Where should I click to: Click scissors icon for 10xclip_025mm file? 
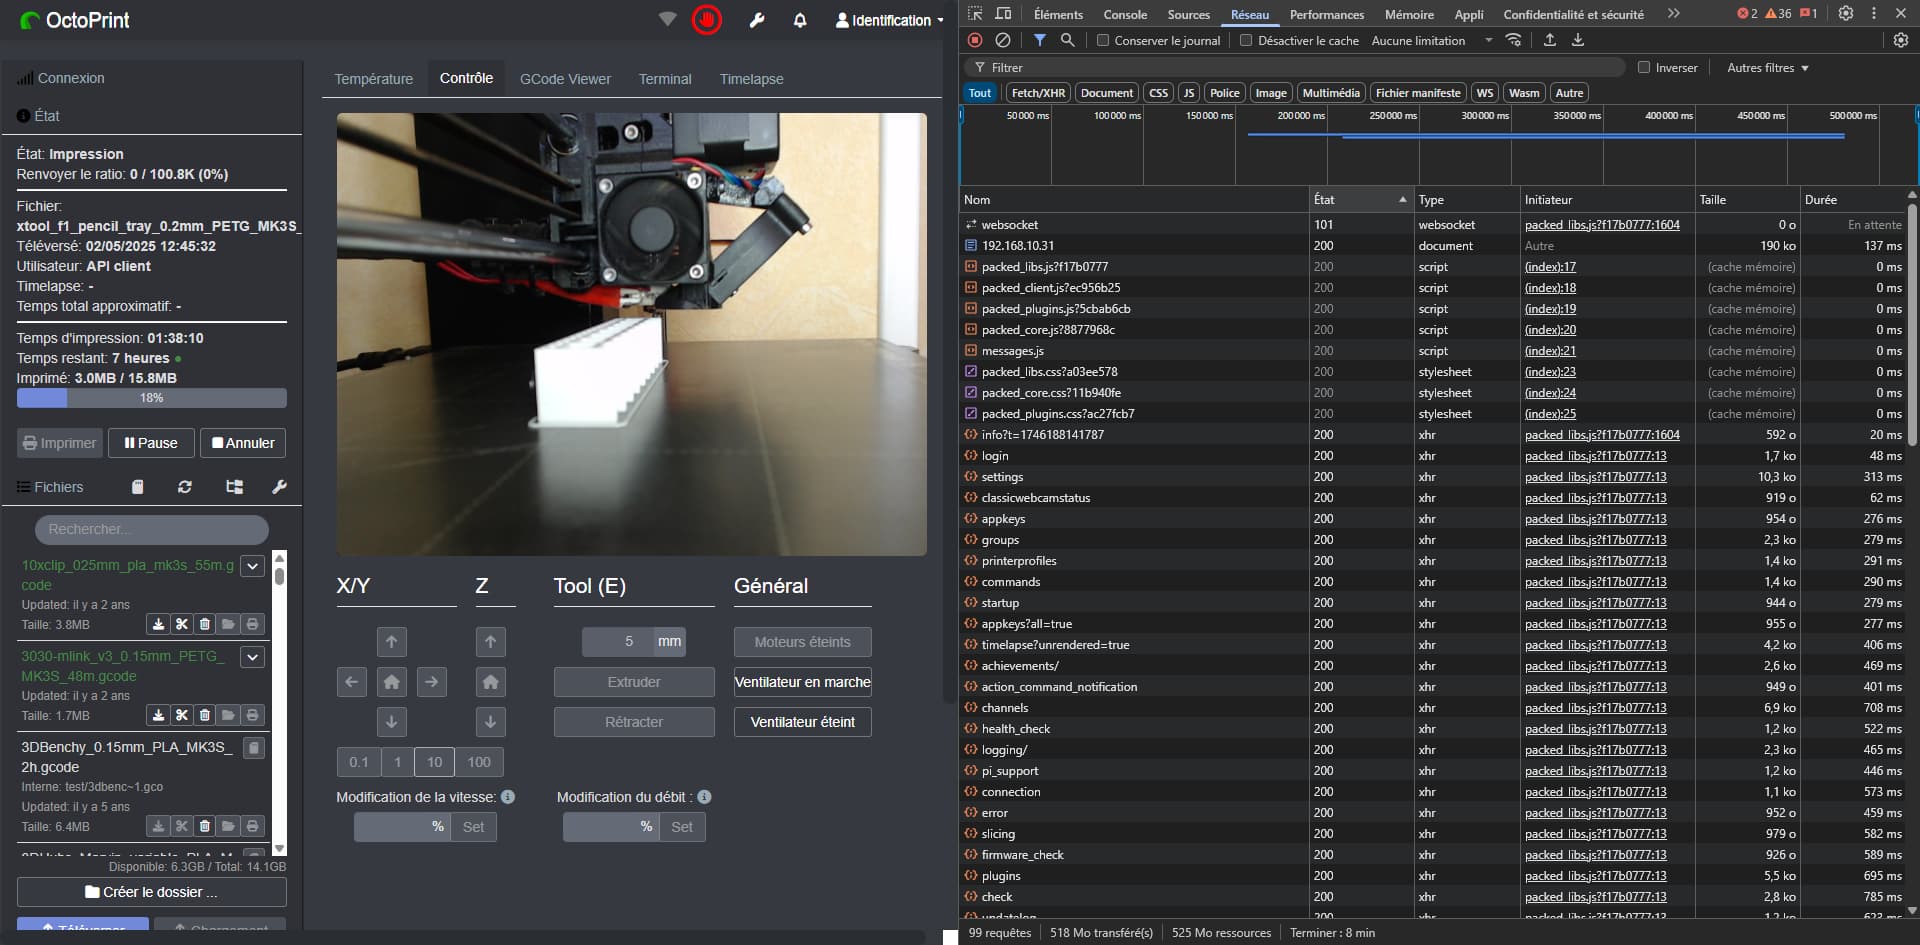181,624
